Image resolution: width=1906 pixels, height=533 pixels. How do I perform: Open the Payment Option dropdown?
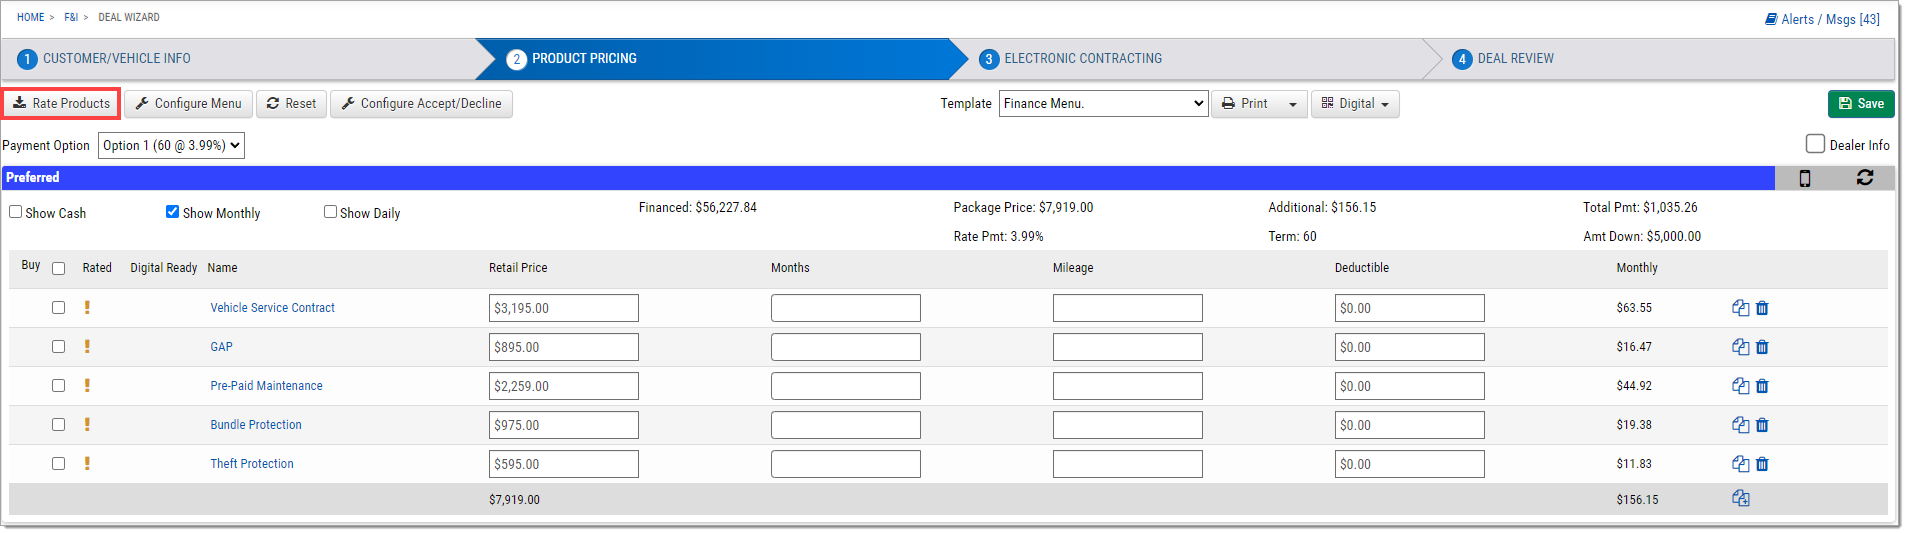171,145
